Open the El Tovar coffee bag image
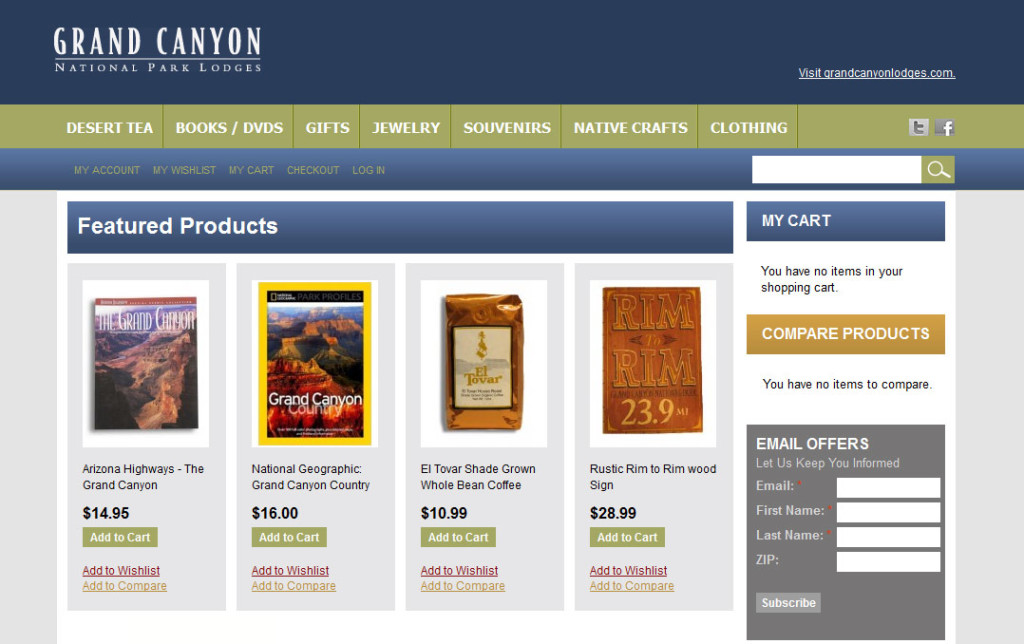 [483, 363]
